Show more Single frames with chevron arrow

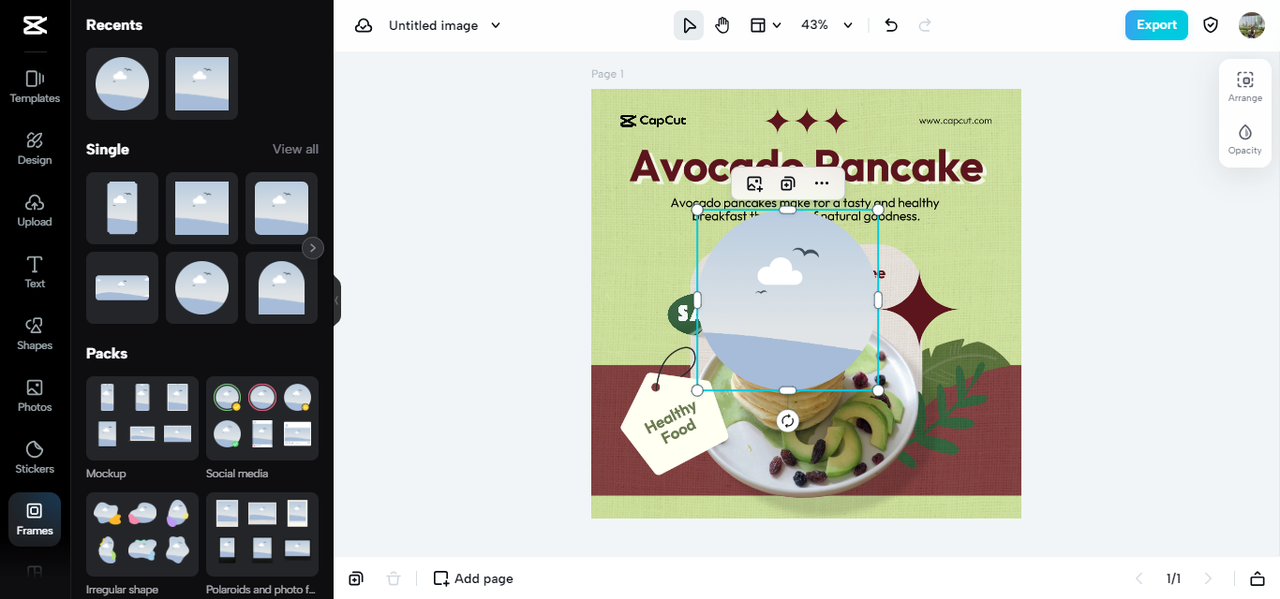(313, 247)
